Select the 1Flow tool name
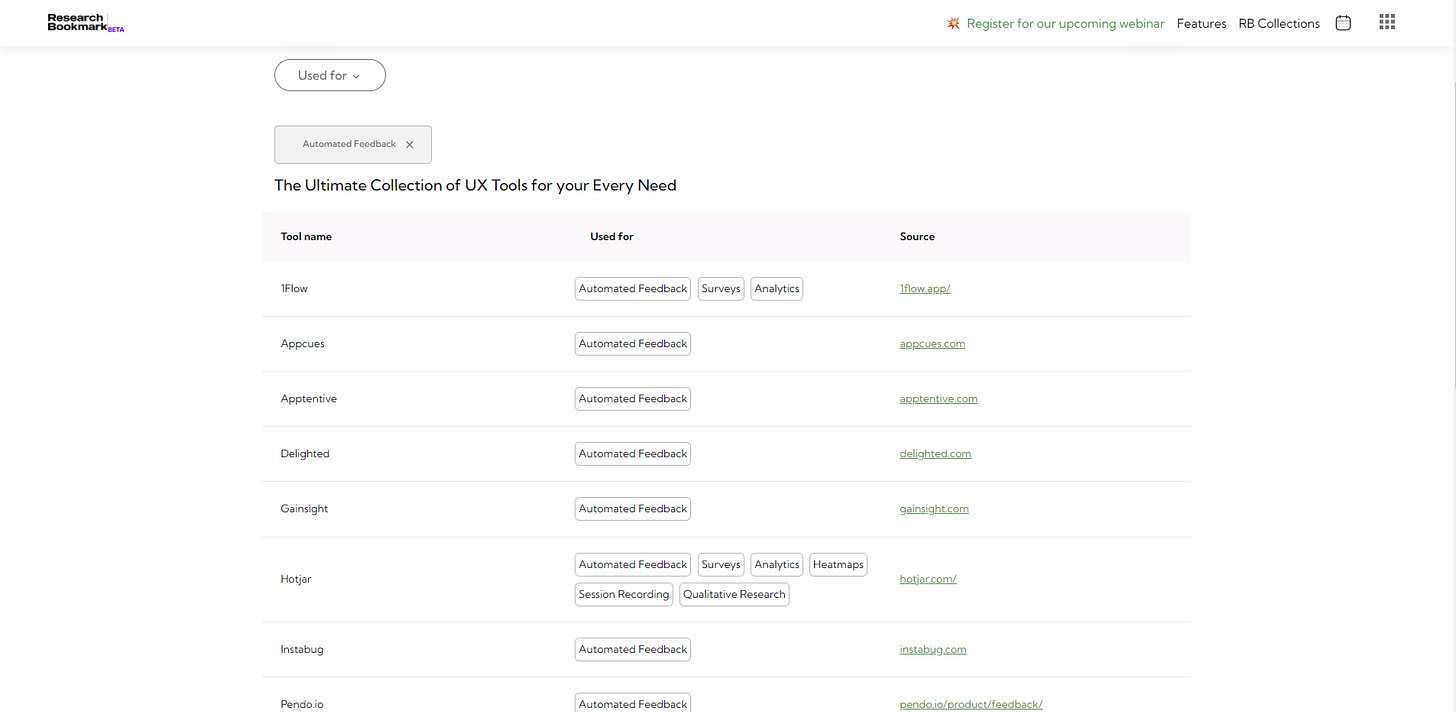The width and height of the screenshot is (1456, 712). (x=294, y=288)
